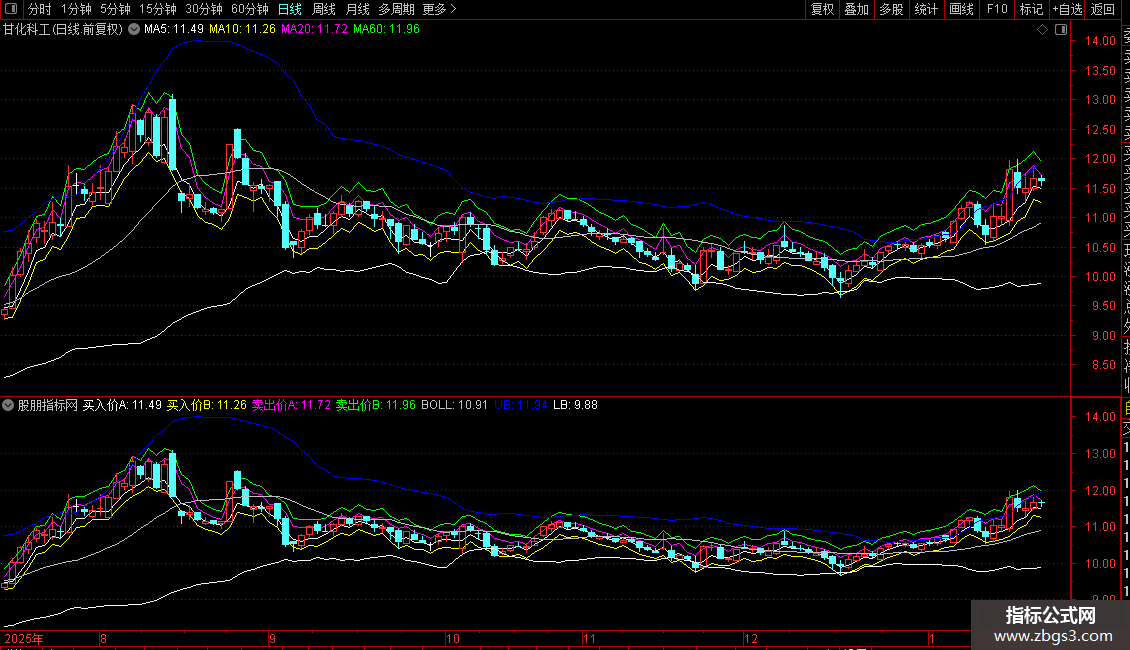Expand the 甘化科工 main chart indicator dropdown

click(134, 30)
